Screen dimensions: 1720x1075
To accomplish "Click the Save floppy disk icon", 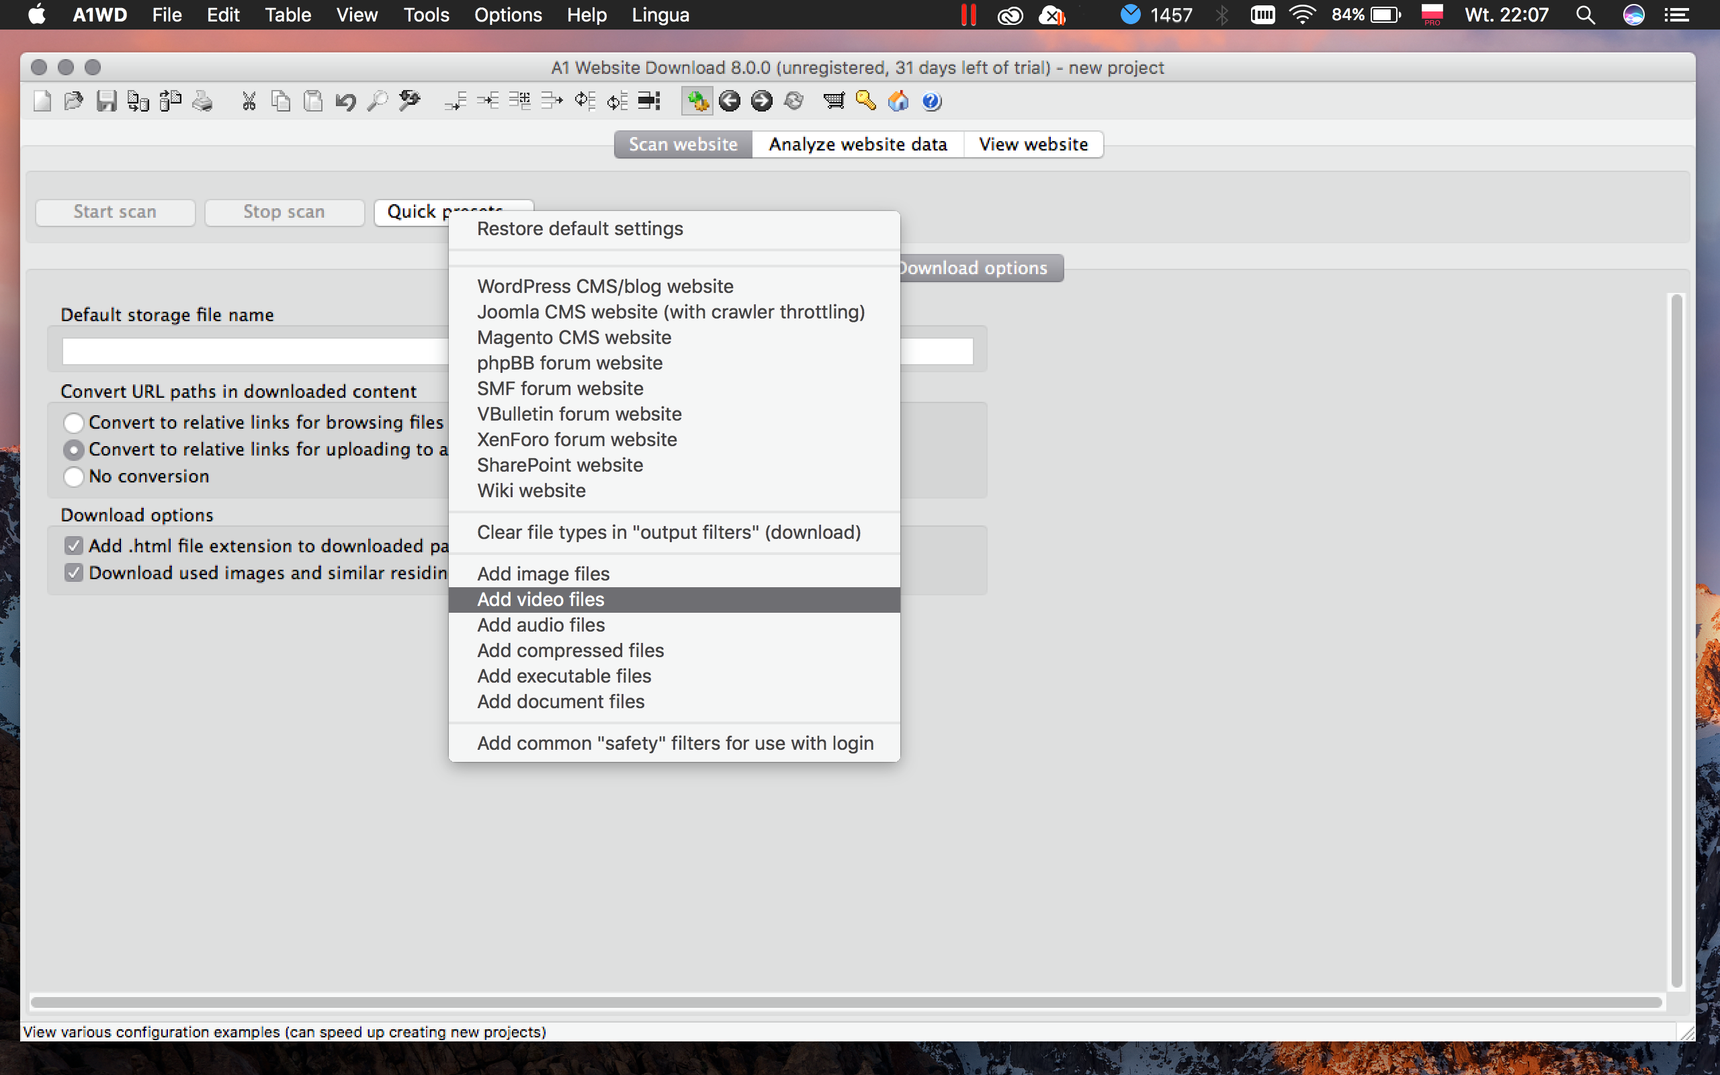I will (x=106, y=101).
